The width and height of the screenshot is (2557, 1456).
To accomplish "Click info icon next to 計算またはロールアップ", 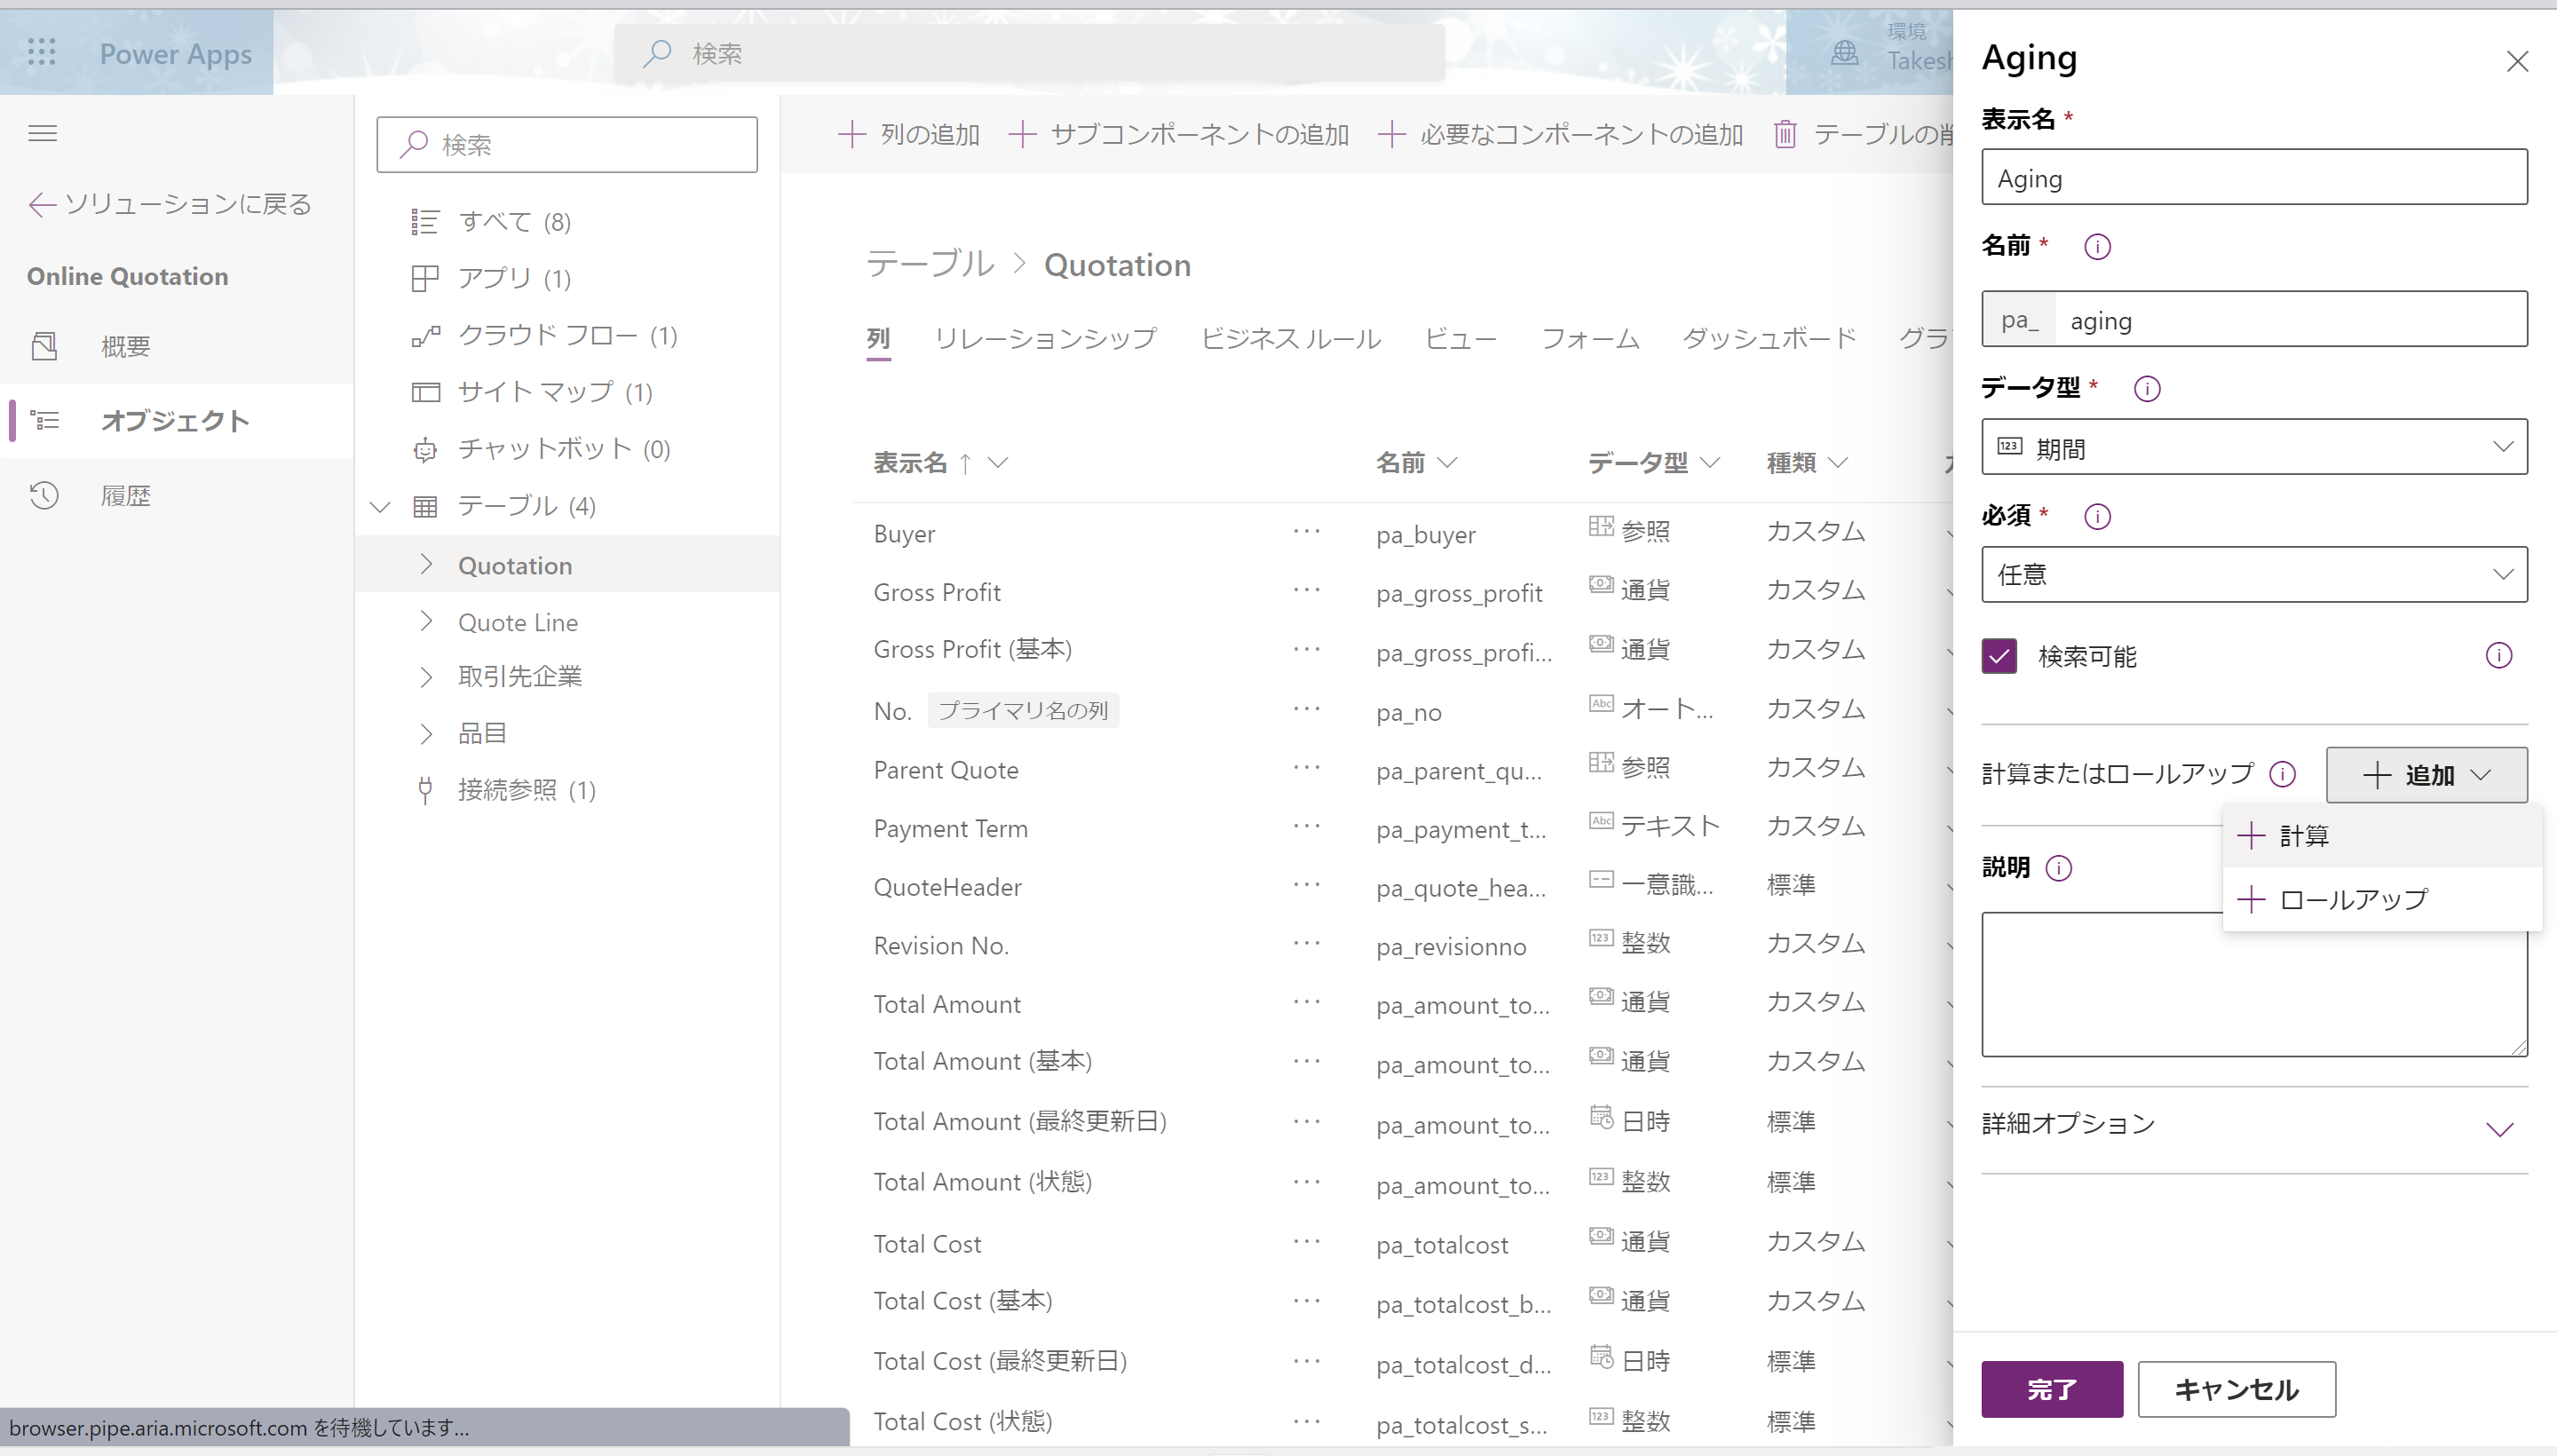I will click(2282, 774).
